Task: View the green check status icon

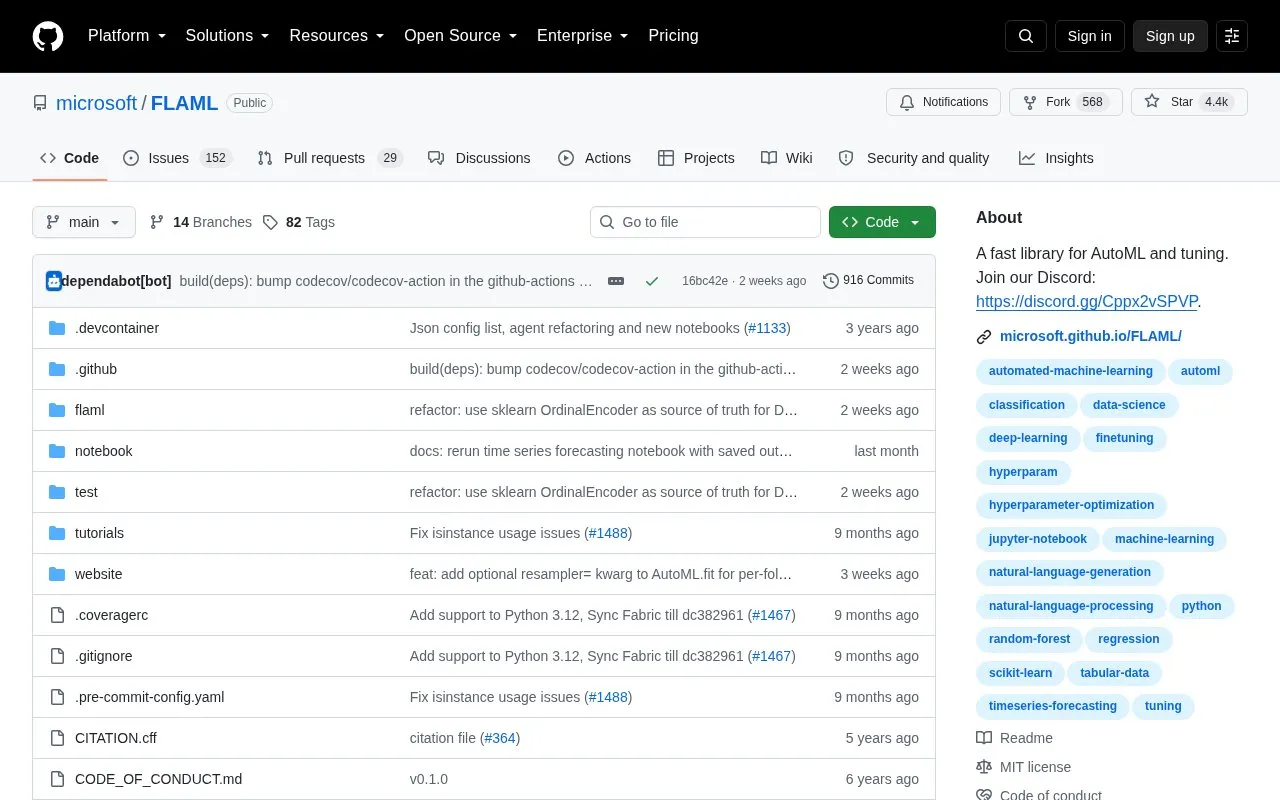Action: point(652,281)
